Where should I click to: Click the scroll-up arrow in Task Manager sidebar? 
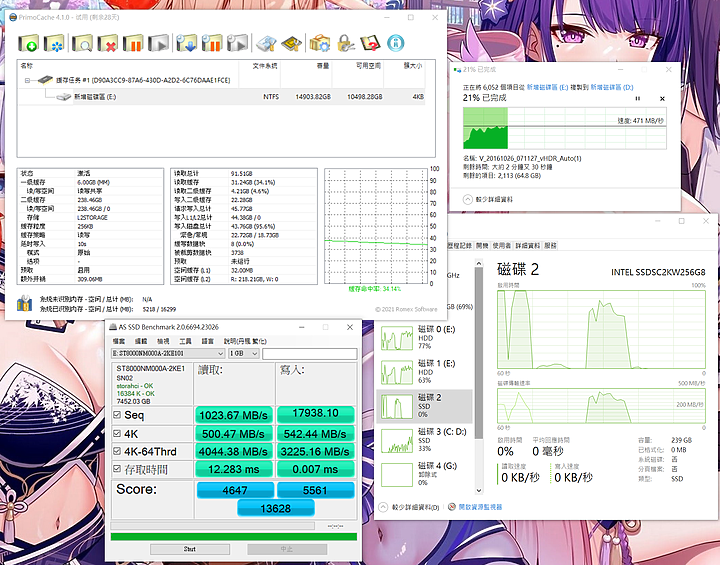[x=478, y=264]
